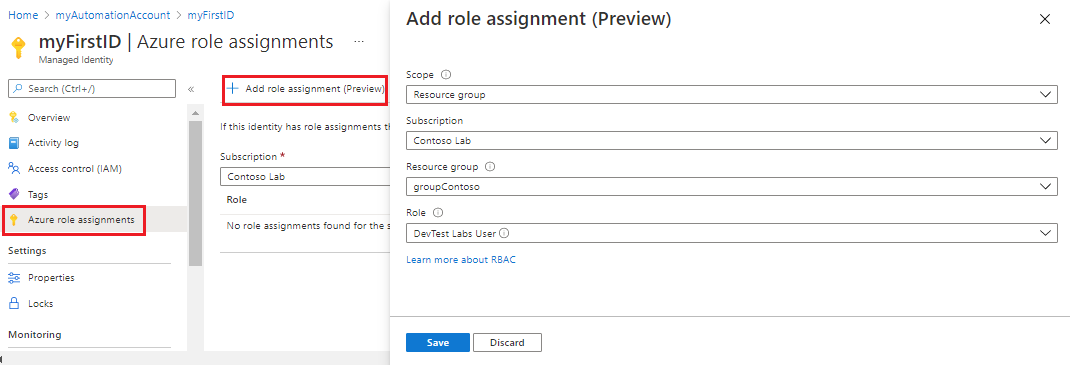Click the purple Tags icon
The height and width of the screenshot is (365, 1070).
(x=14, y=194)
